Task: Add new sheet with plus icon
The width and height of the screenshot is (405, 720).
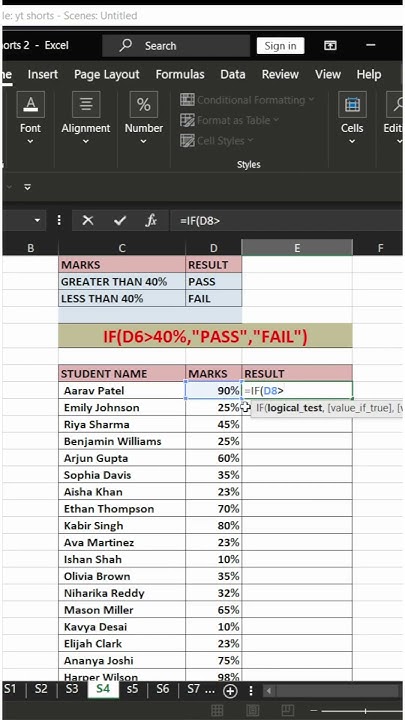Action: point(230,691)
